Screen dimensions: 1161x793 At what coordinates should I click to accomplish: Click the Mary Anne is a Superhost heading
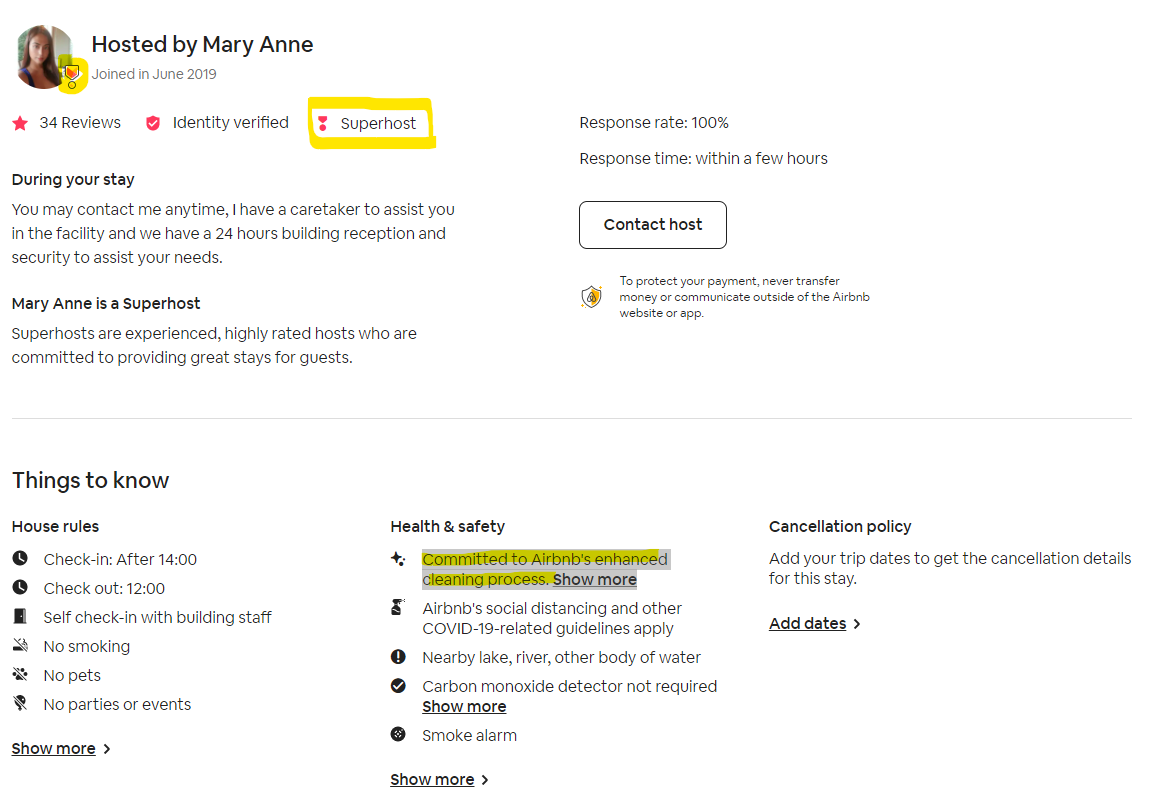[x=106, y=304]
